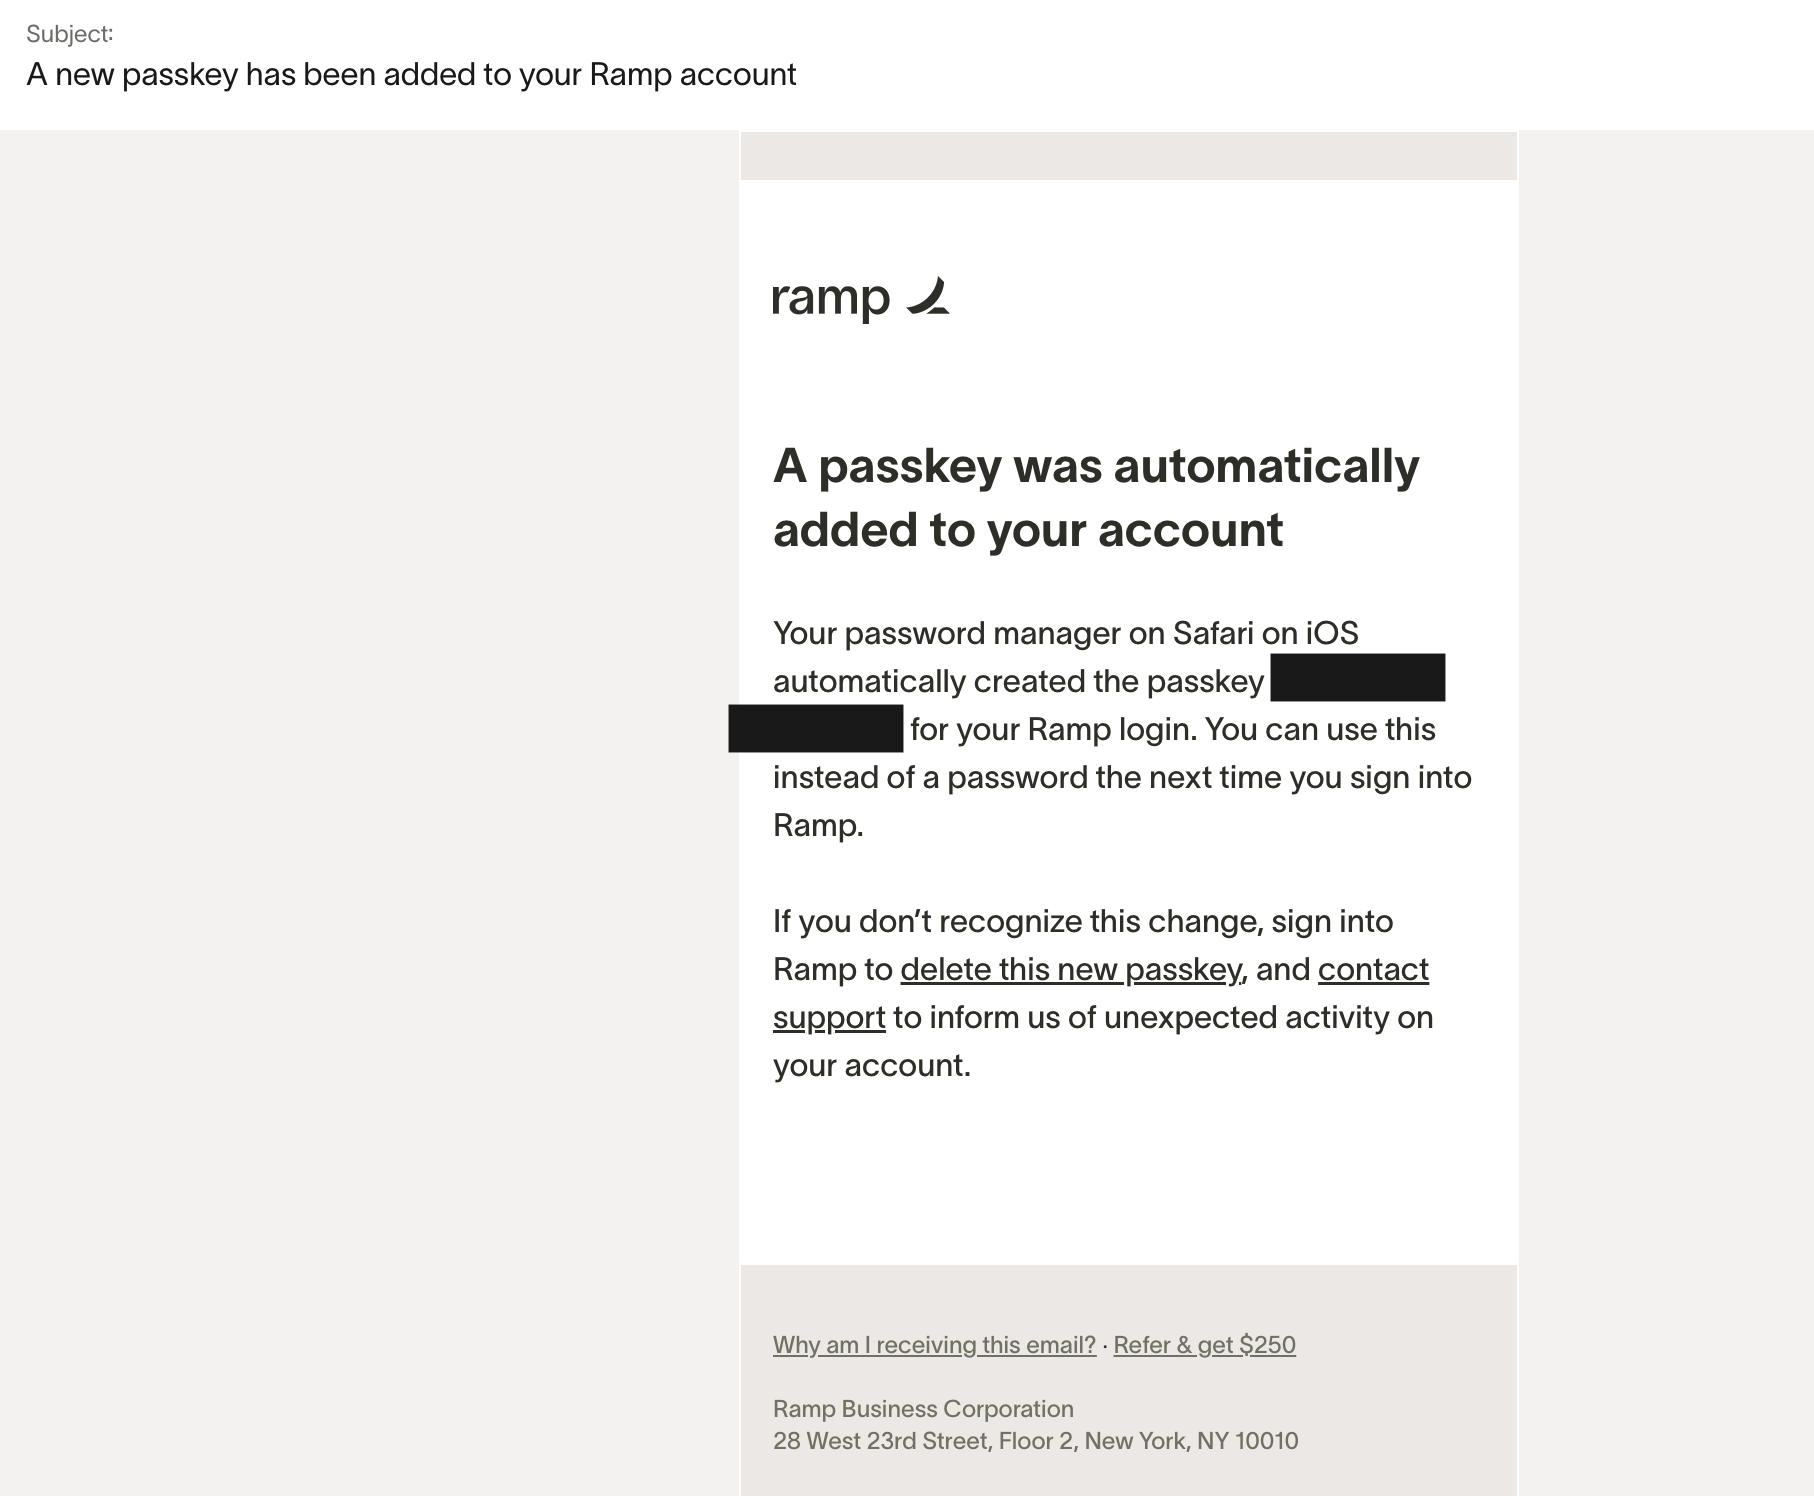Click the gray banner above the Ramp logo
The height and width of the screenshot is (1496, 1814).
click(1128, 156)
